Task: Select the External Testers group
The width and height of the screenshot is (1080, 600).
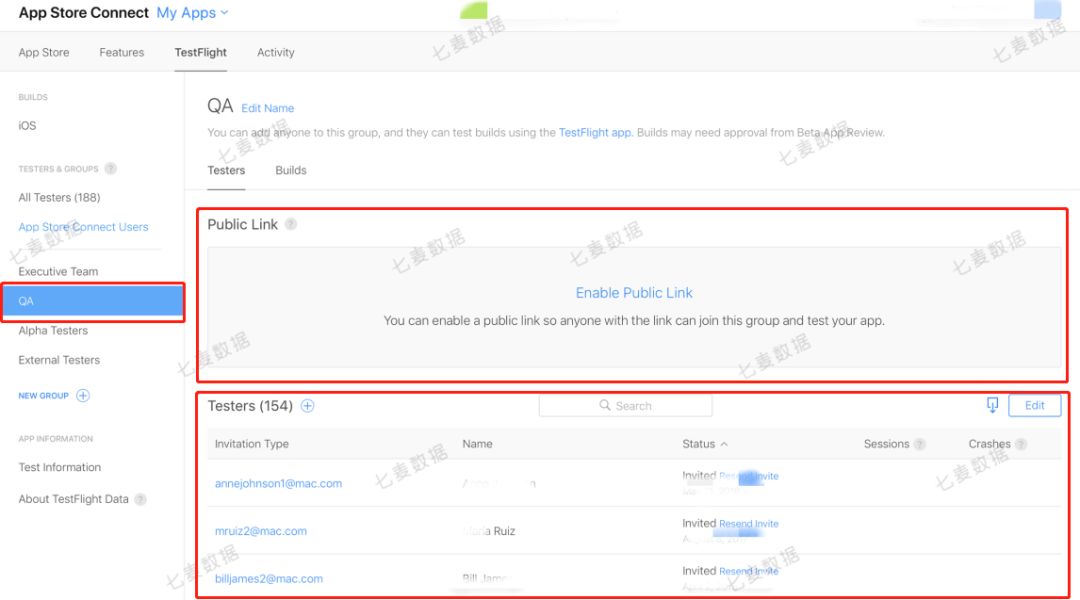Action: [59, 360]
